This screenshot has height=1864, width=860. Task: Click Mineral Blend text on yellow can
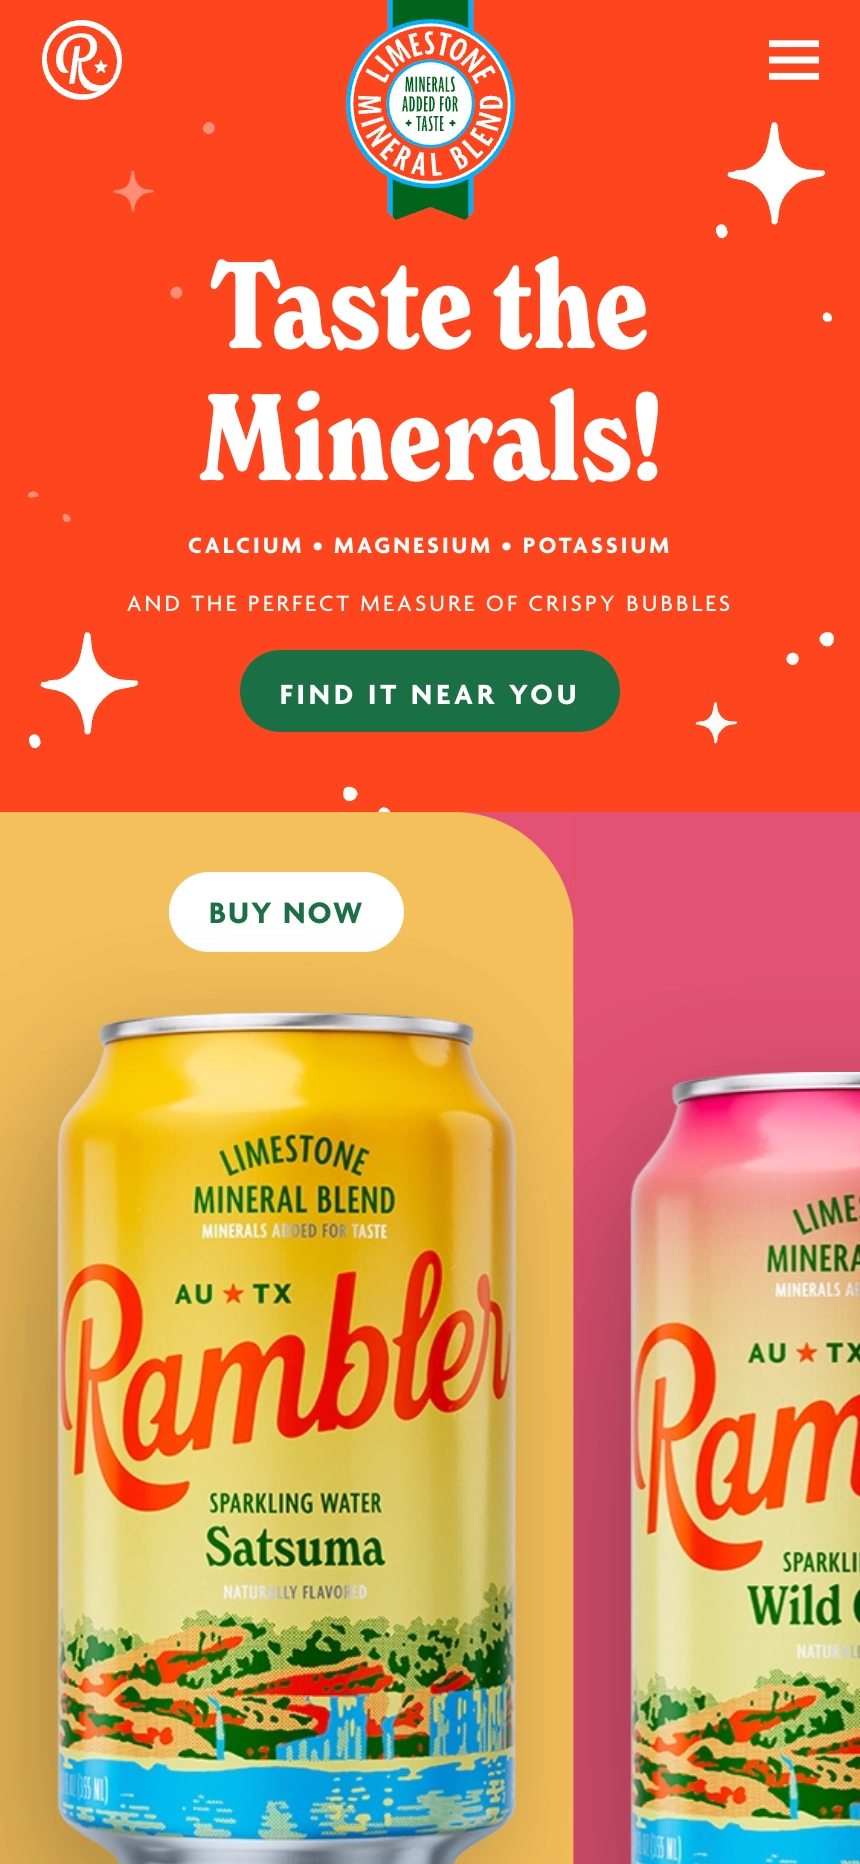coord(294,1200)
